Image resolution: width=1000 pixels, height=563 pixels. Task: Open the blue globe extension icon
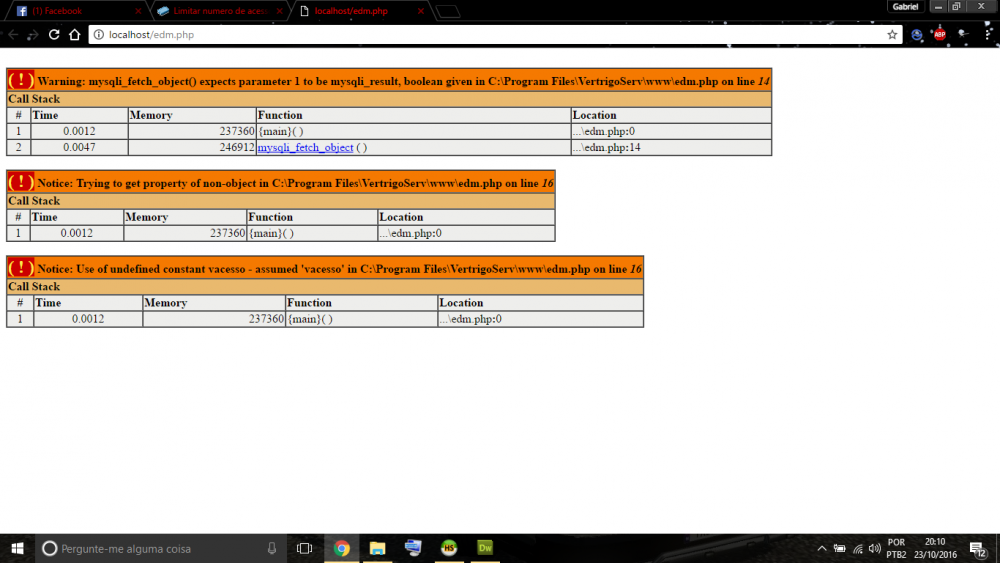coord(916,35)
